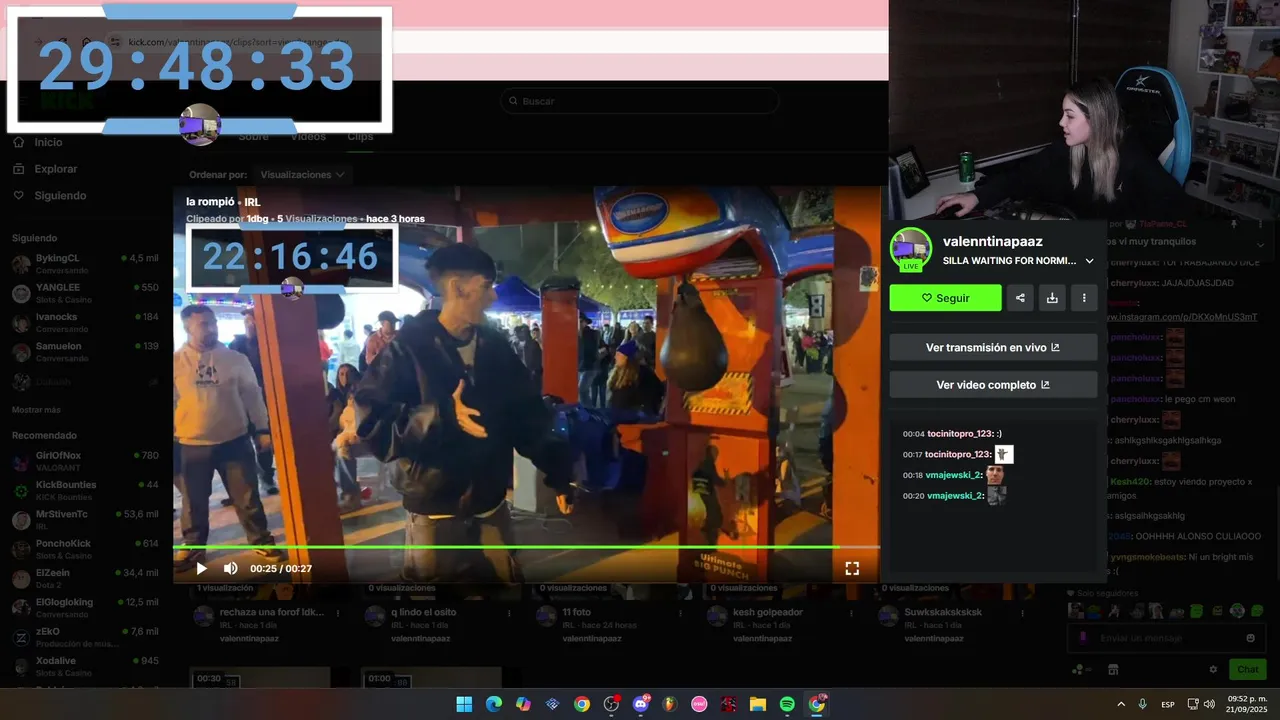
Task: Open the emoji picker in chat input
Action: point(1250,638)
